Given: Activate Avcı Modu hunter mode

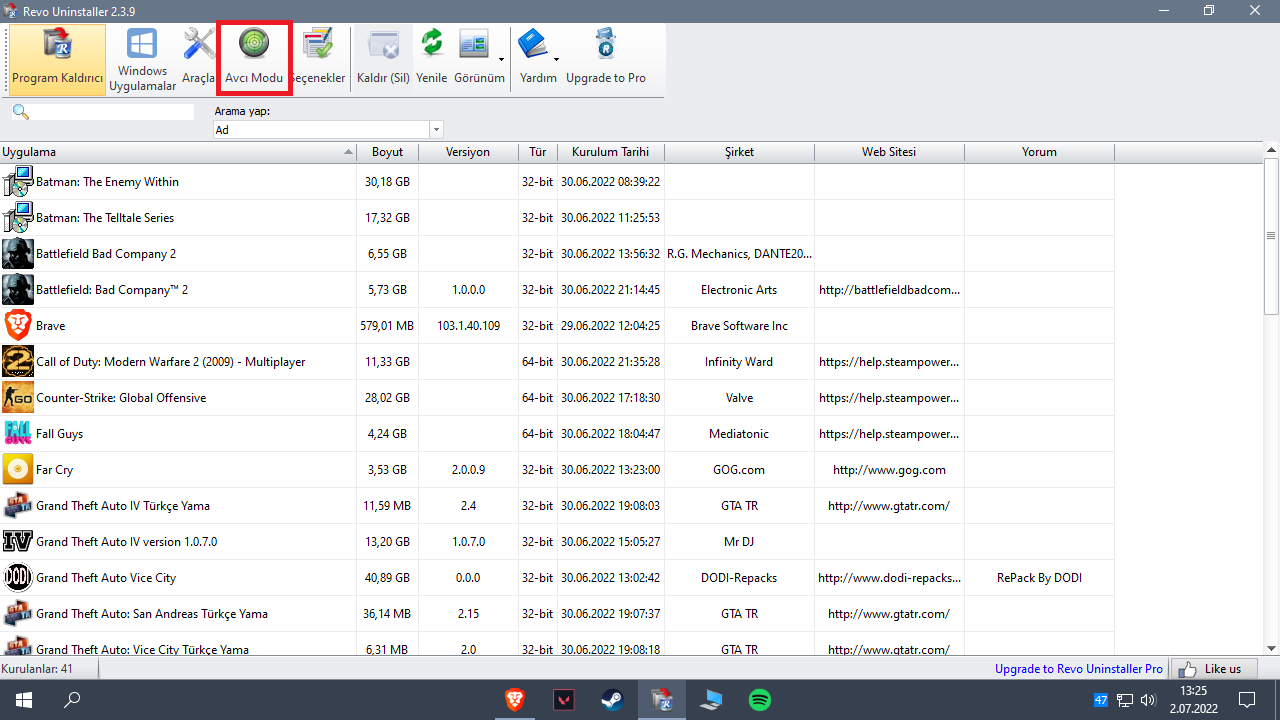Looking at the screenshot, I should 254,60.
